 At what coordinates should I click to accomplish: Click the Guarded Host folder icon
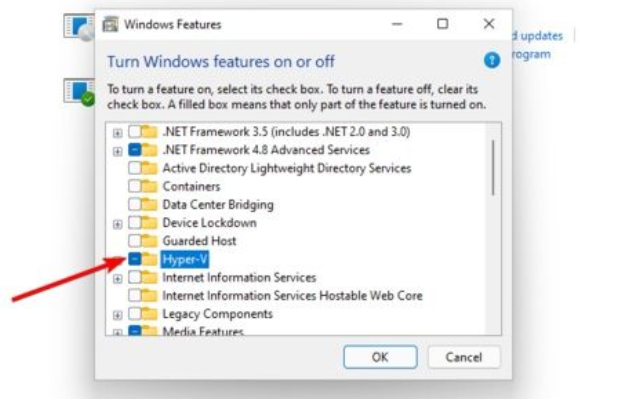click(150, 241)
